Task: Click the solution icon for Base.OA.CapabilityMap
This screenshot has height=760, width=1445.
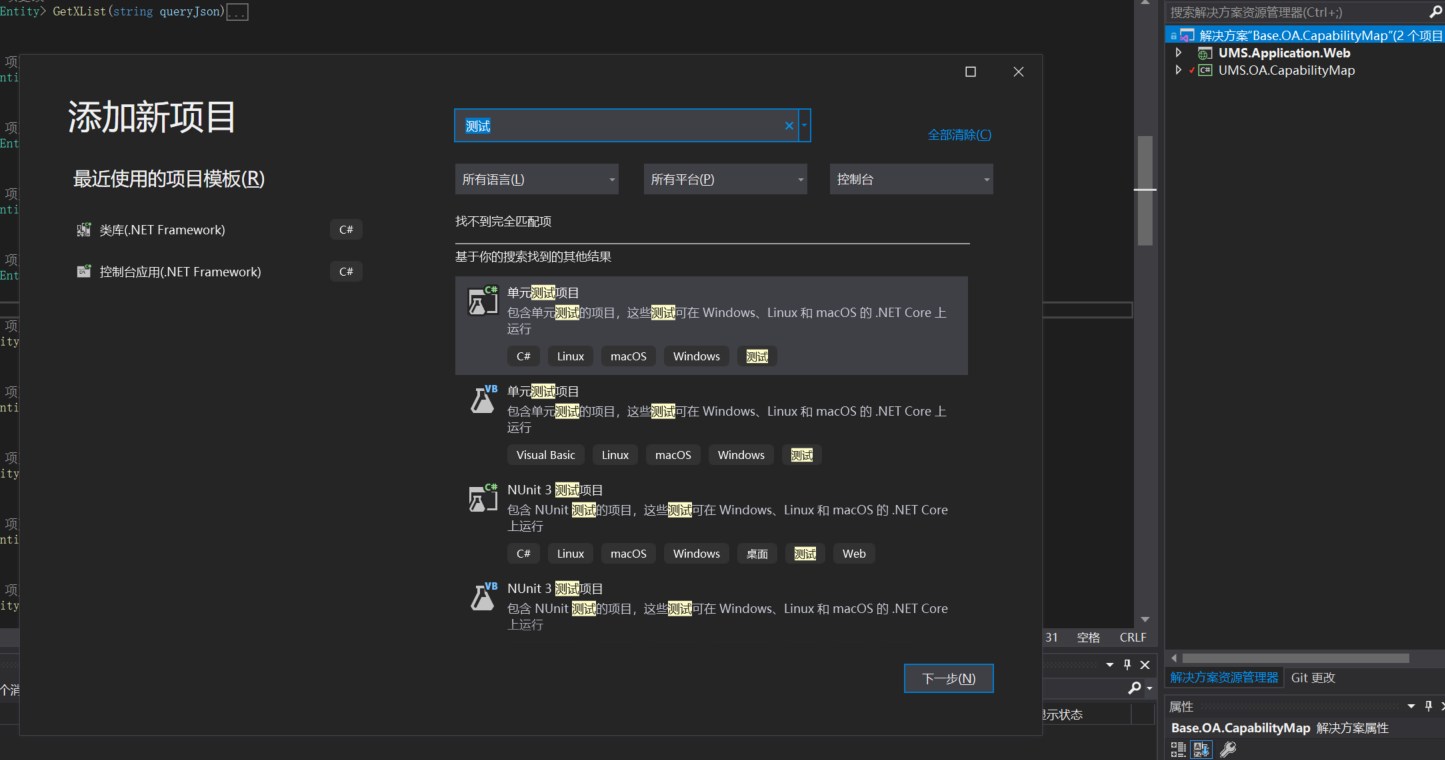Action: (x=1187, y=35)
